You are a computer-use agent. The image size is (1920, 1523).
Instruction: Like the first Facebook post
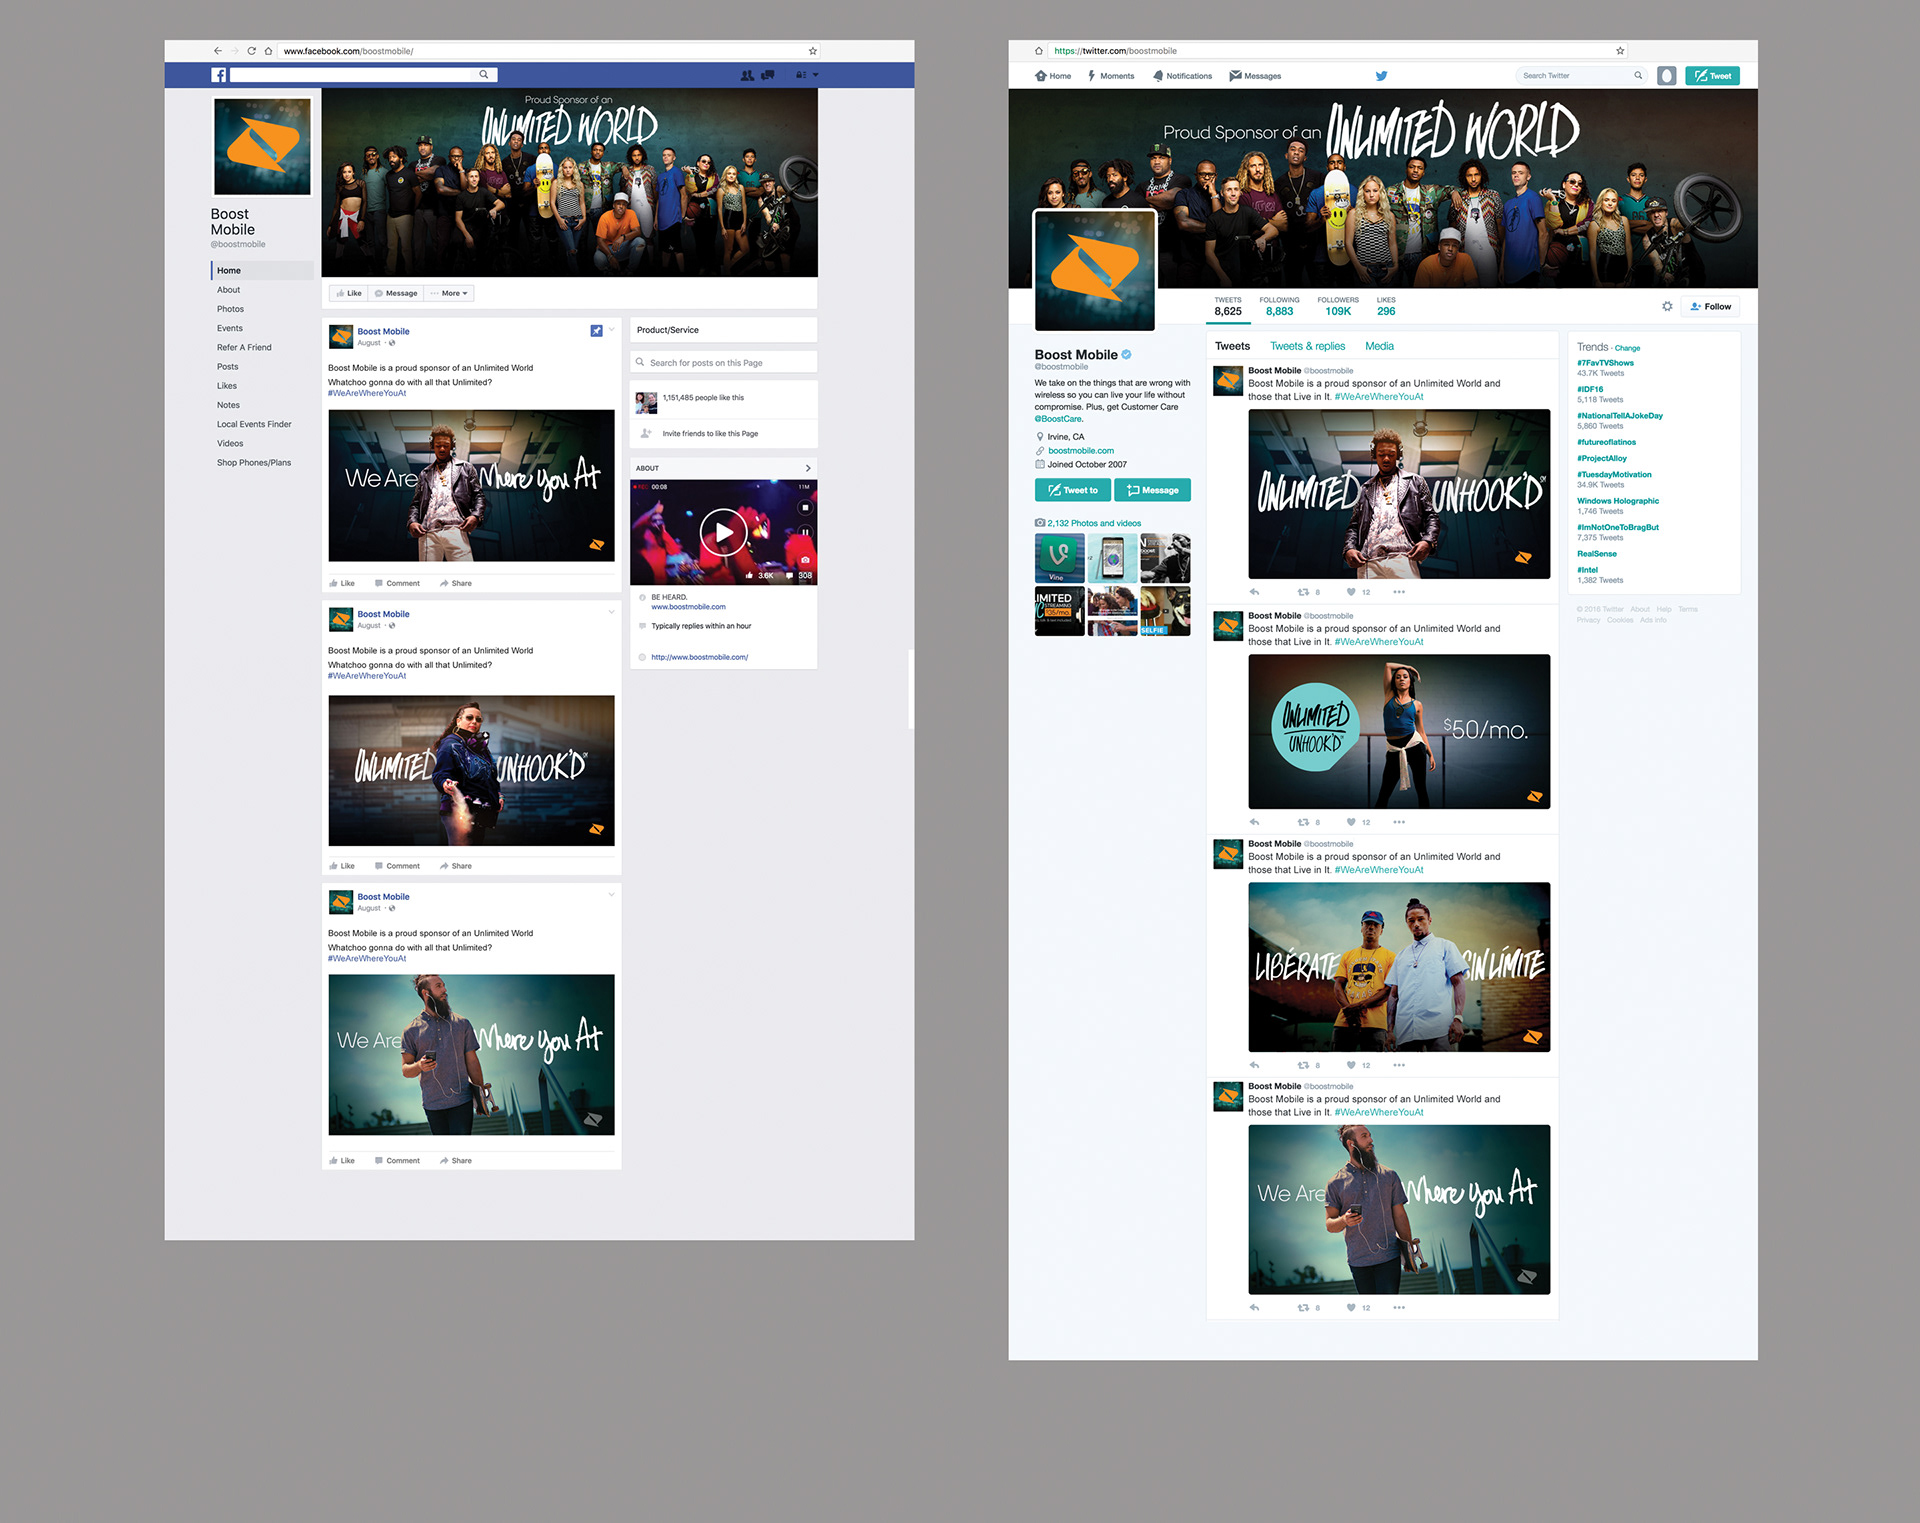pyautogui.click(x=342, y=583)
